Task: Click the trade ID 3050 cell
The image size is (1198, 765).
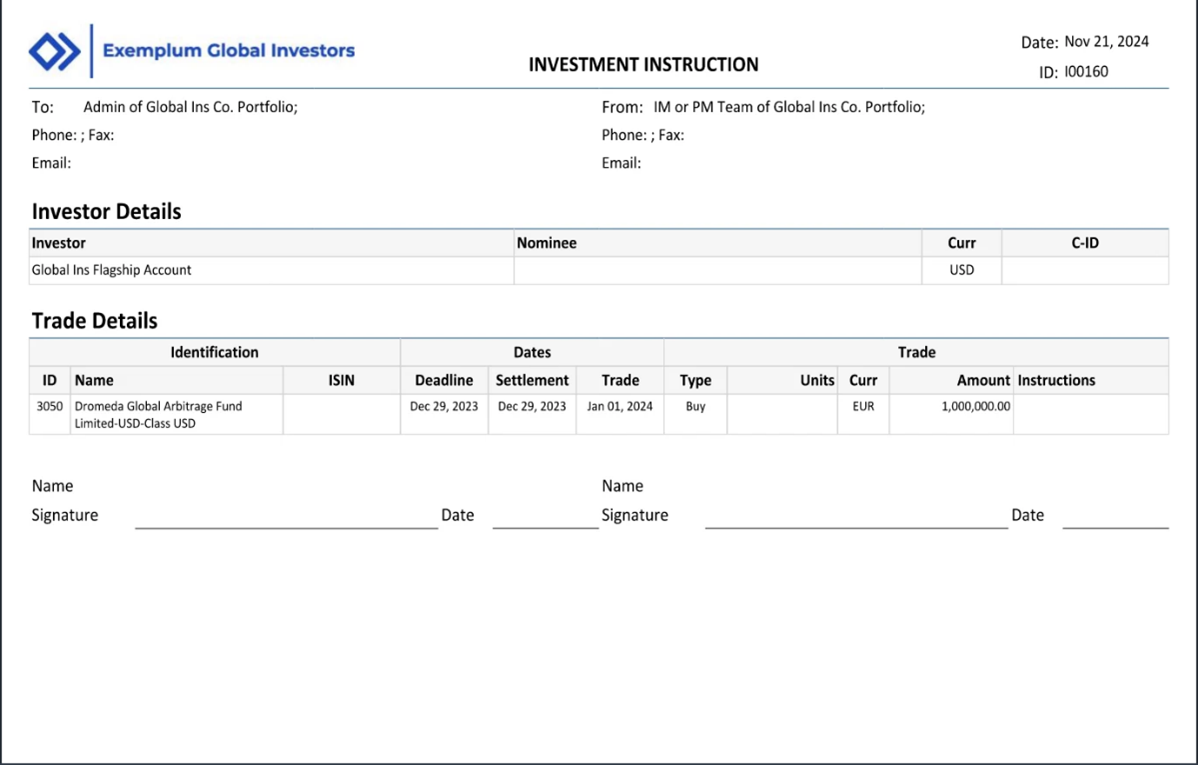Action: pyautogui.click(x=49, y=407)
